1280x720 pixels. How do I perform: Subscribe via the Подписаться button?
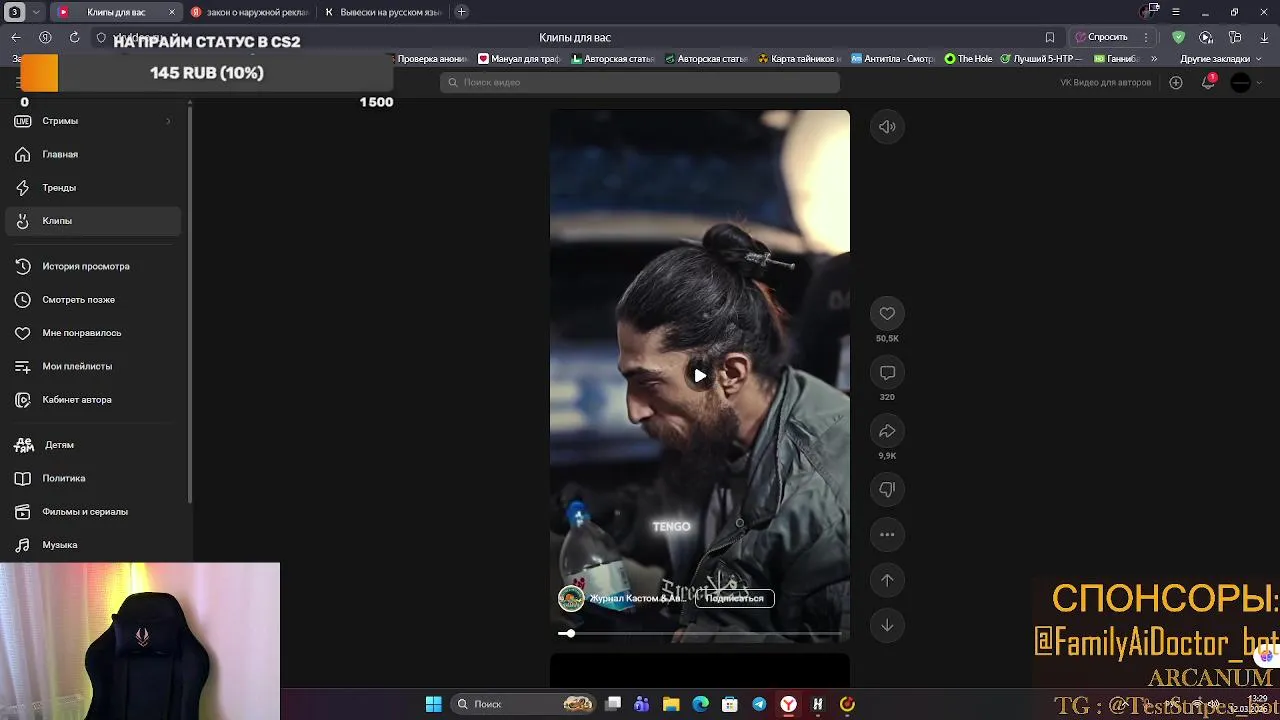click(x=734, y=598)
